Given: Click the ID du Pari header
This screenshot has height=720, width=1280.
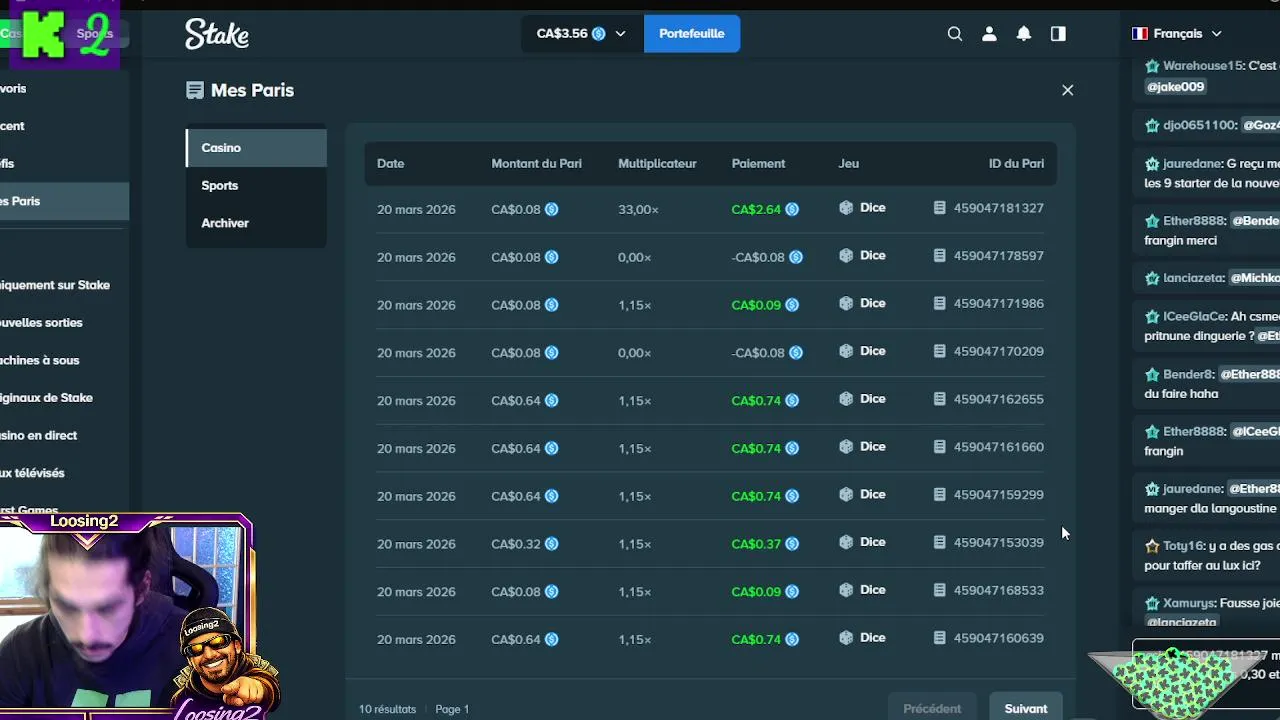Looking at the screenshot, I should (1016, 164).
